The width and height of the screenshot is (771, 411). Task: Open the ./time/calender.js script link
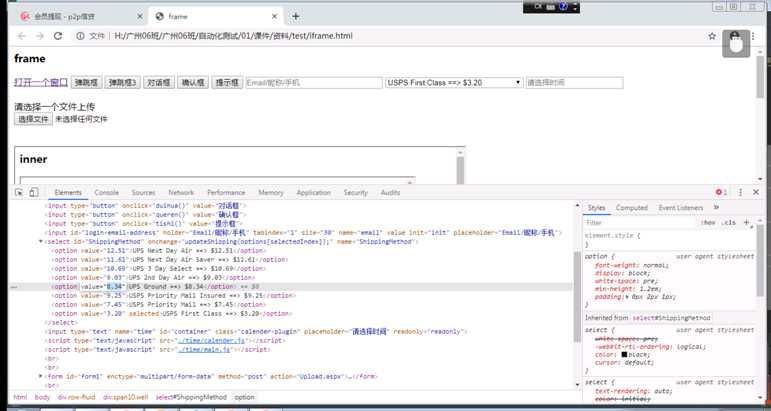point(211,340)
